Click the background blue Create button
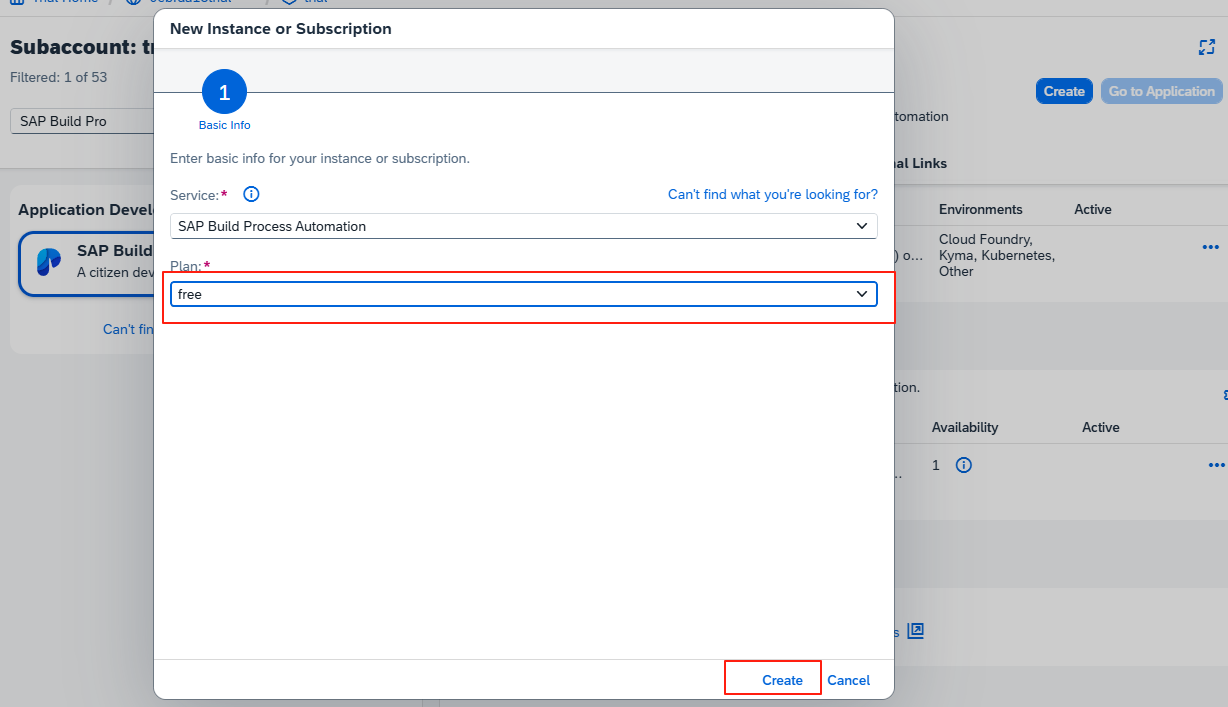 1064,91
